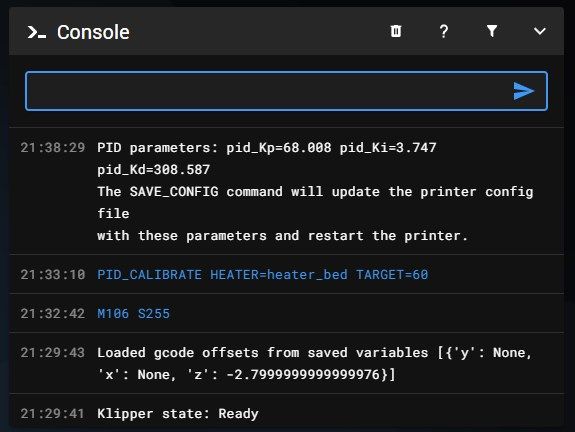
Task: Click the M106 S255 command entry
Action: [x=133, y=314]
